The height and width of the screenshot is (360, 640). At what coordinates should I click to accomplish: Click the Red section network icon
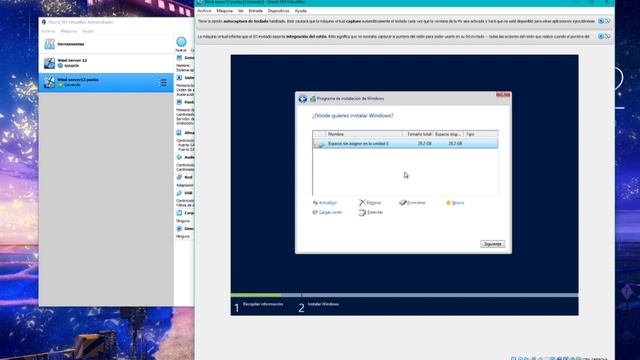179,177
